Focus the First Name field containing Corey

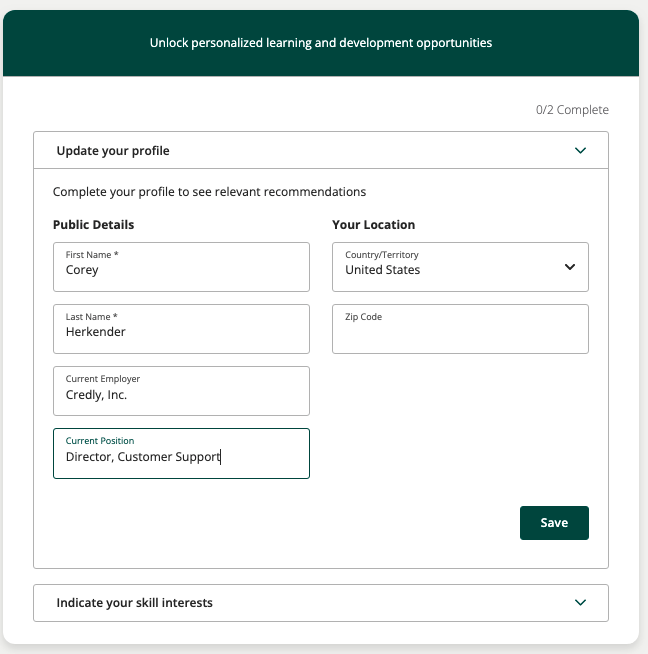[x=181, y=267]
